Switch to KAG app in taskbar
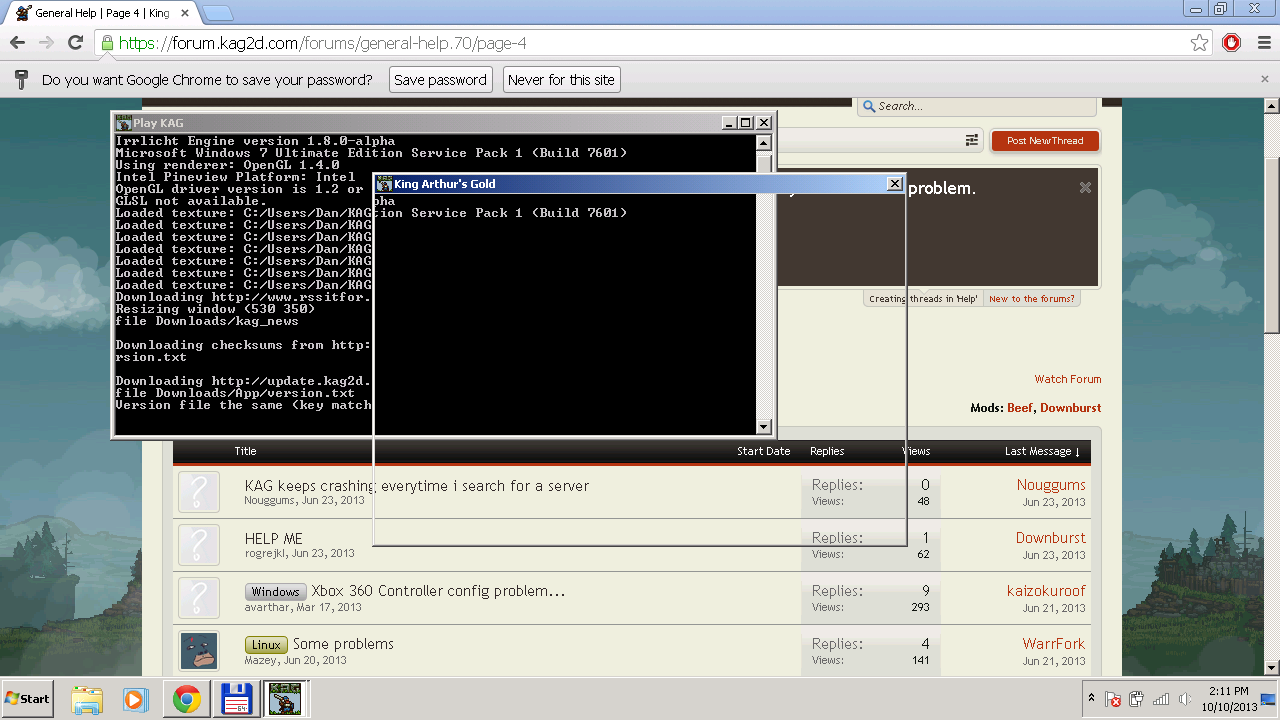1280x720 pixels. point(286,699)
